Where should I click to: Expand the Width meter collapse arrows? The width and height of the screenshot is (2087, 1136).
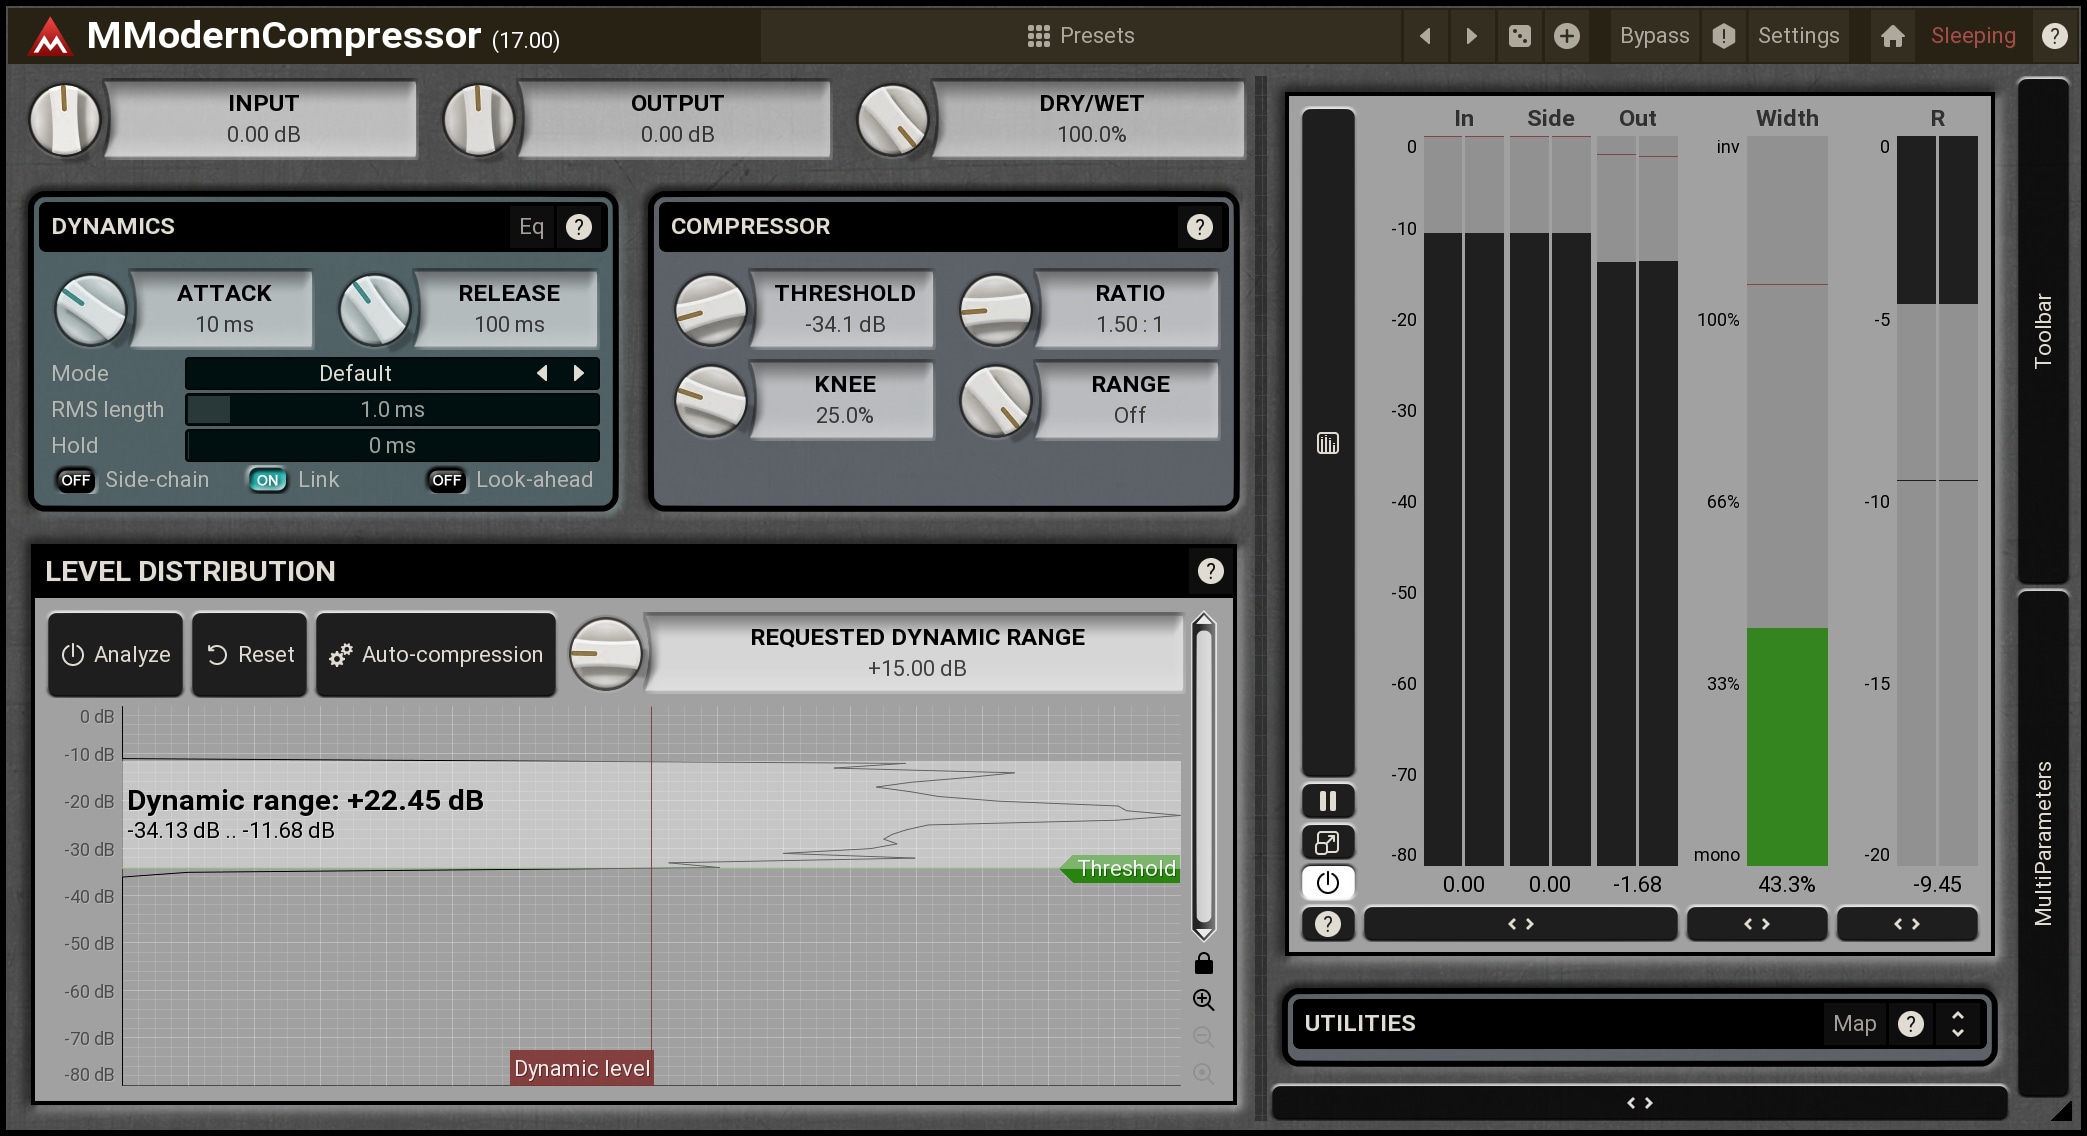(x=1756, y=924)
